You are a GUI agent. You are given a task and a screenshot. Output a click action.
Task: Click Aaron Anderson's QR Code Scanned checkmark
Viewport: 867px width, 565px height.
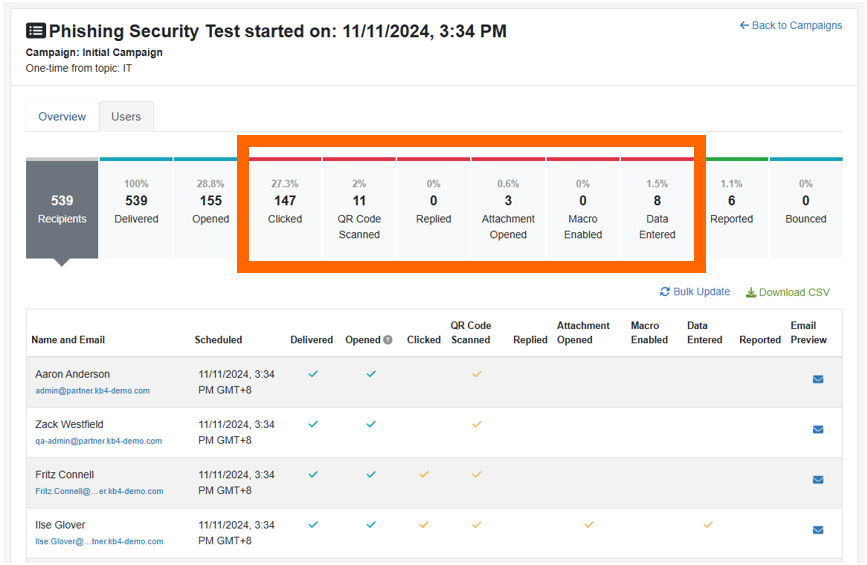(x=477, y=374)
